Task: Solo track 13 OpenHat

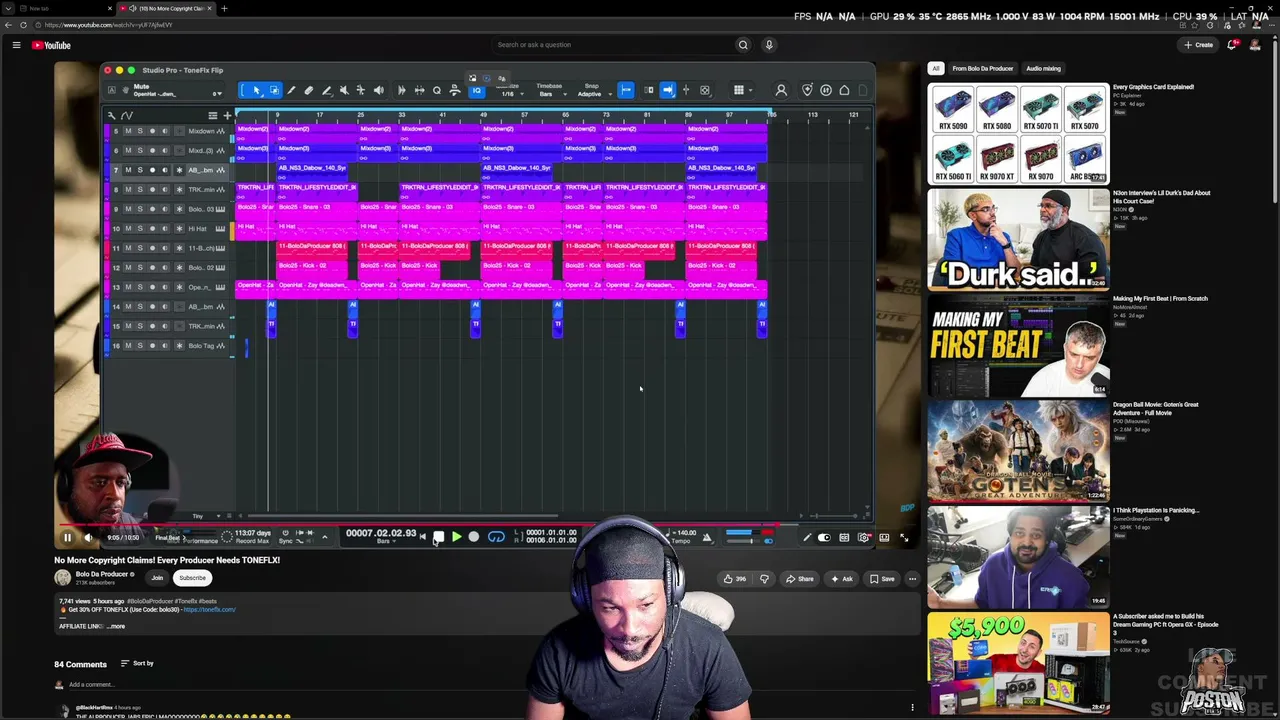Action: pos(140,287)
